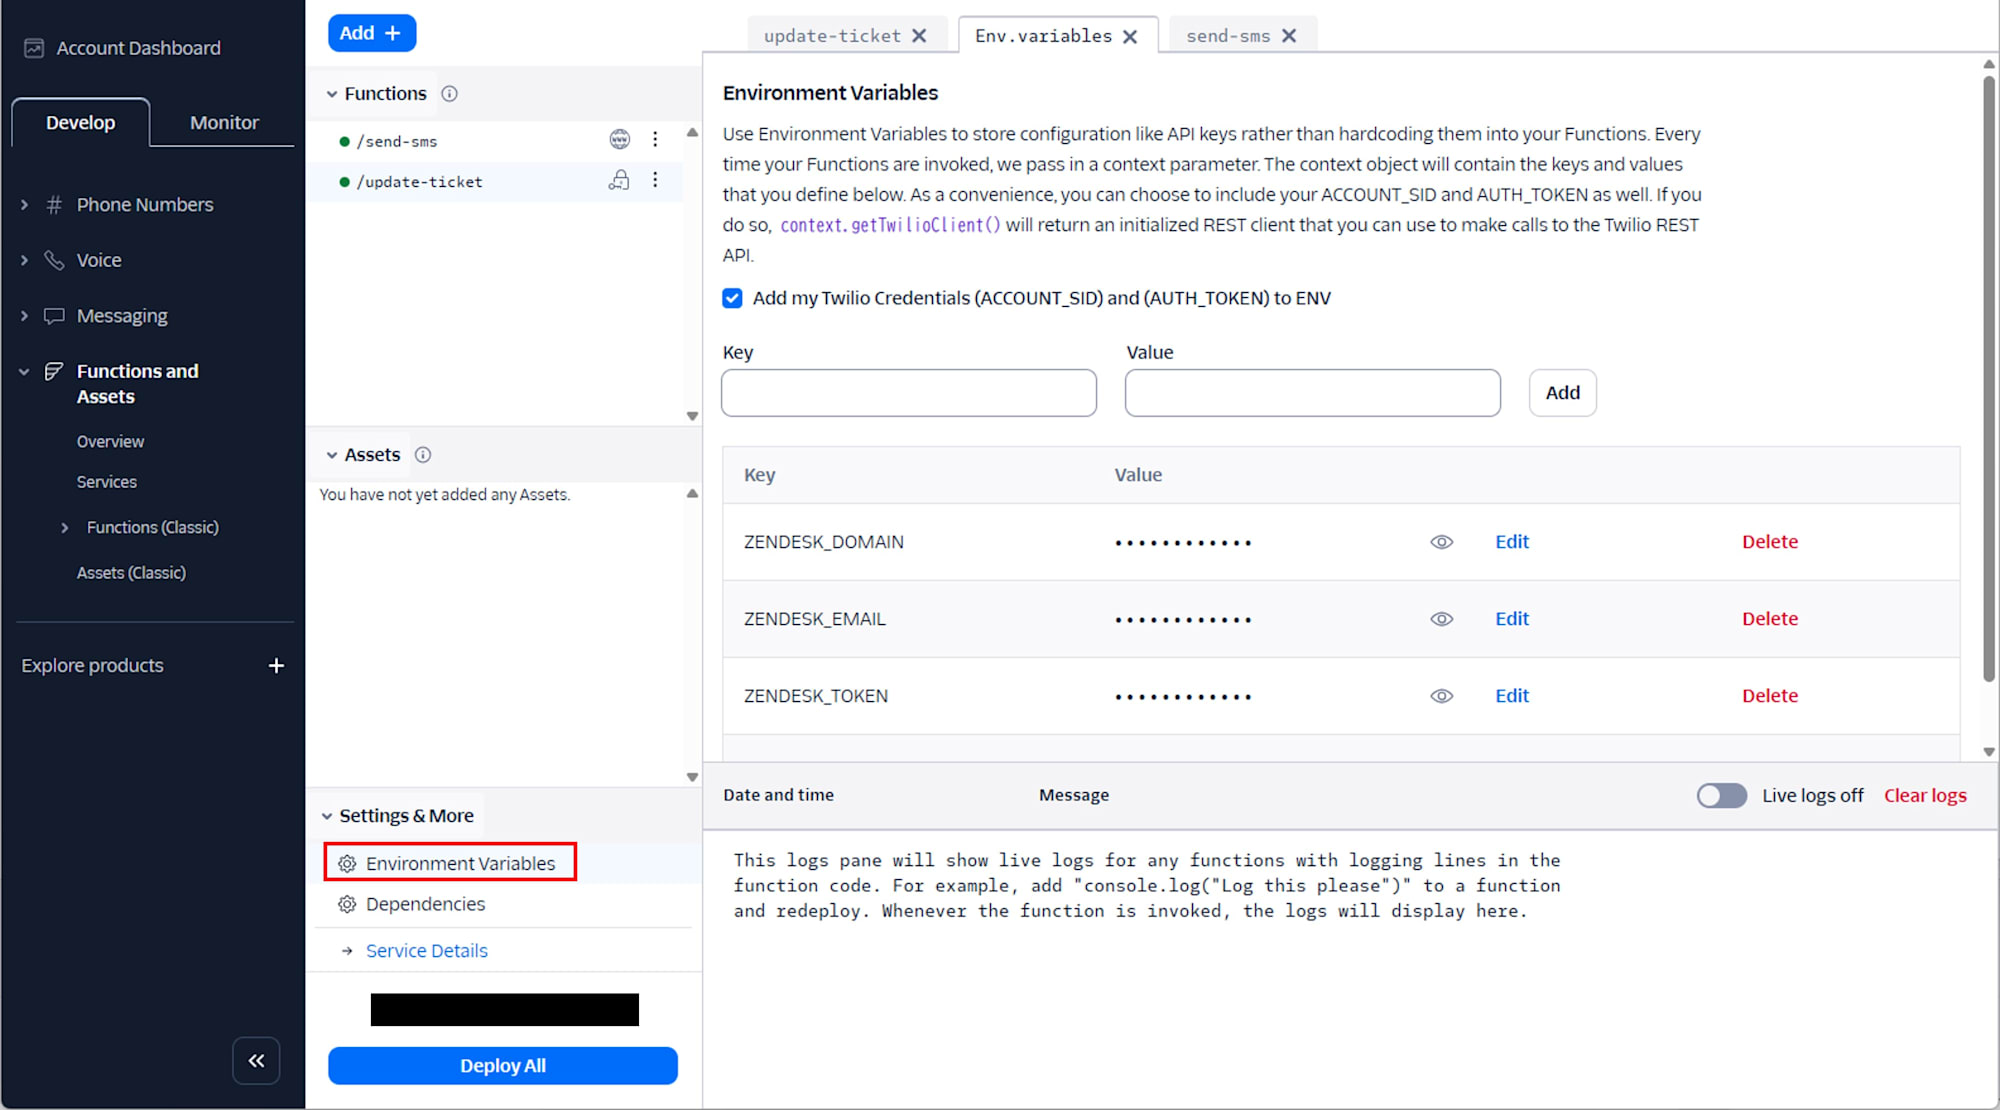Click the Voice phone icon
The width and height of the screenshot is (2000, 1110).
(55, 260)
